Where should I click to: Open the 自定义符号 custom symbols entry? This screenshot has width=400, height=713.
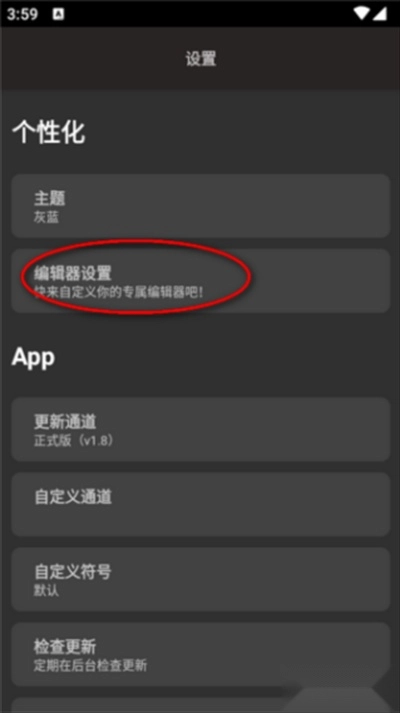(x=200, y=579)
